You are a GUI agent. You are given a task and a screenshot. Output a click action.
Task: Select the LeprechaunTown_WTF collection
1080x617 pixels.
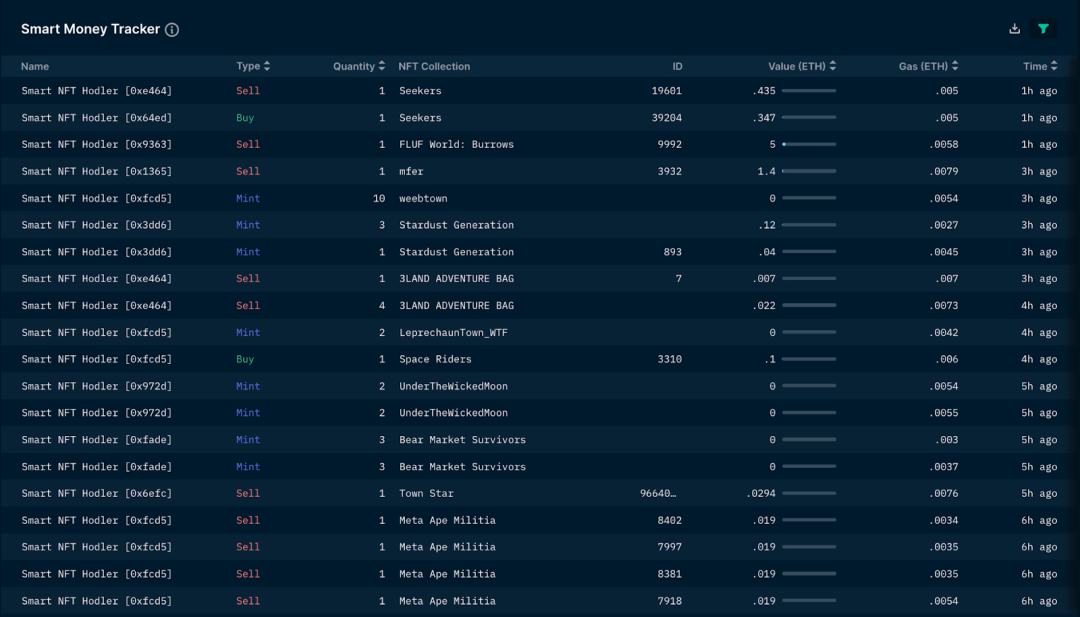pos(453,333)
